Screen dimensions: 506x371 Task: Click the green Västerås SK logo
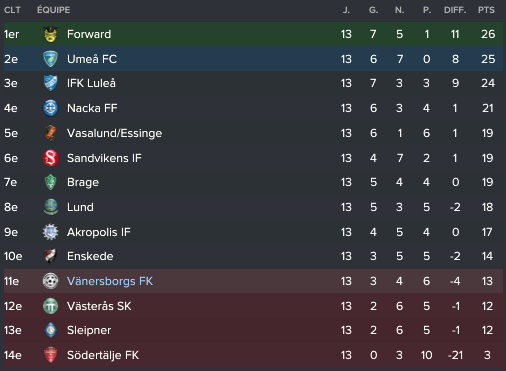pyautogui.click(x=51, y=306)
